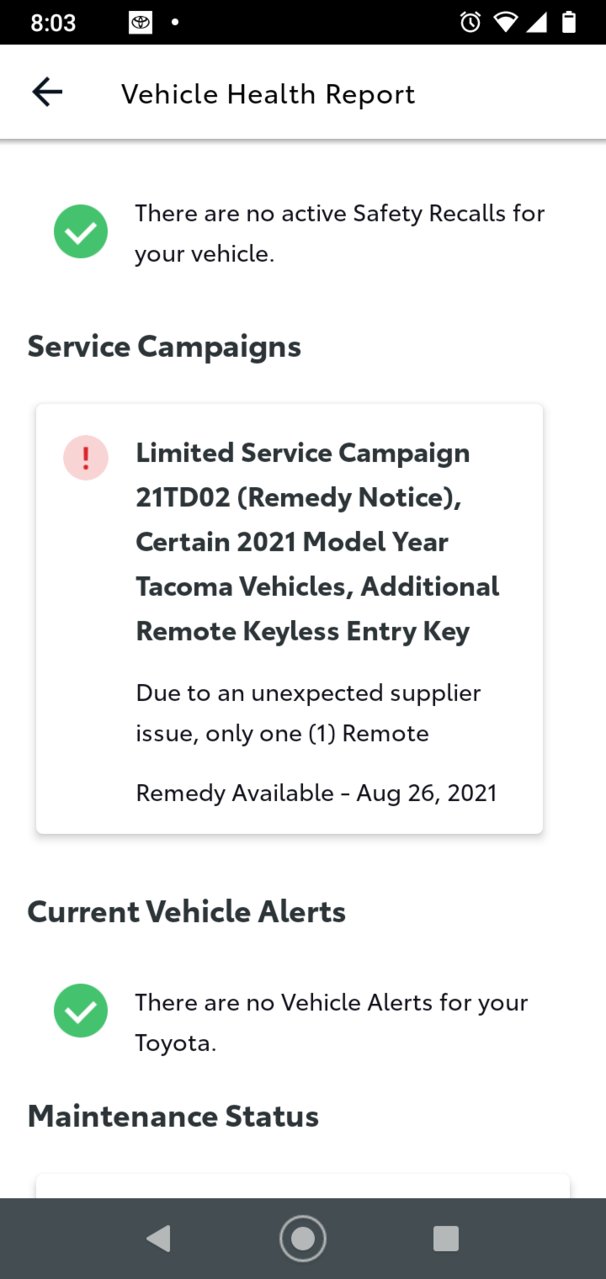Tap the Android home circle button
Image resolution: width=606 pixels, height=1279 pixels.
click(303, 1239)
